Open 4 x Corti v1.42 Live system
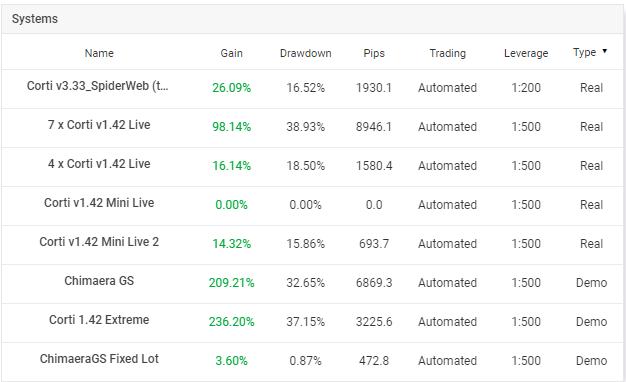This screenshot has width=626, height=382. [x=99, y=164]
